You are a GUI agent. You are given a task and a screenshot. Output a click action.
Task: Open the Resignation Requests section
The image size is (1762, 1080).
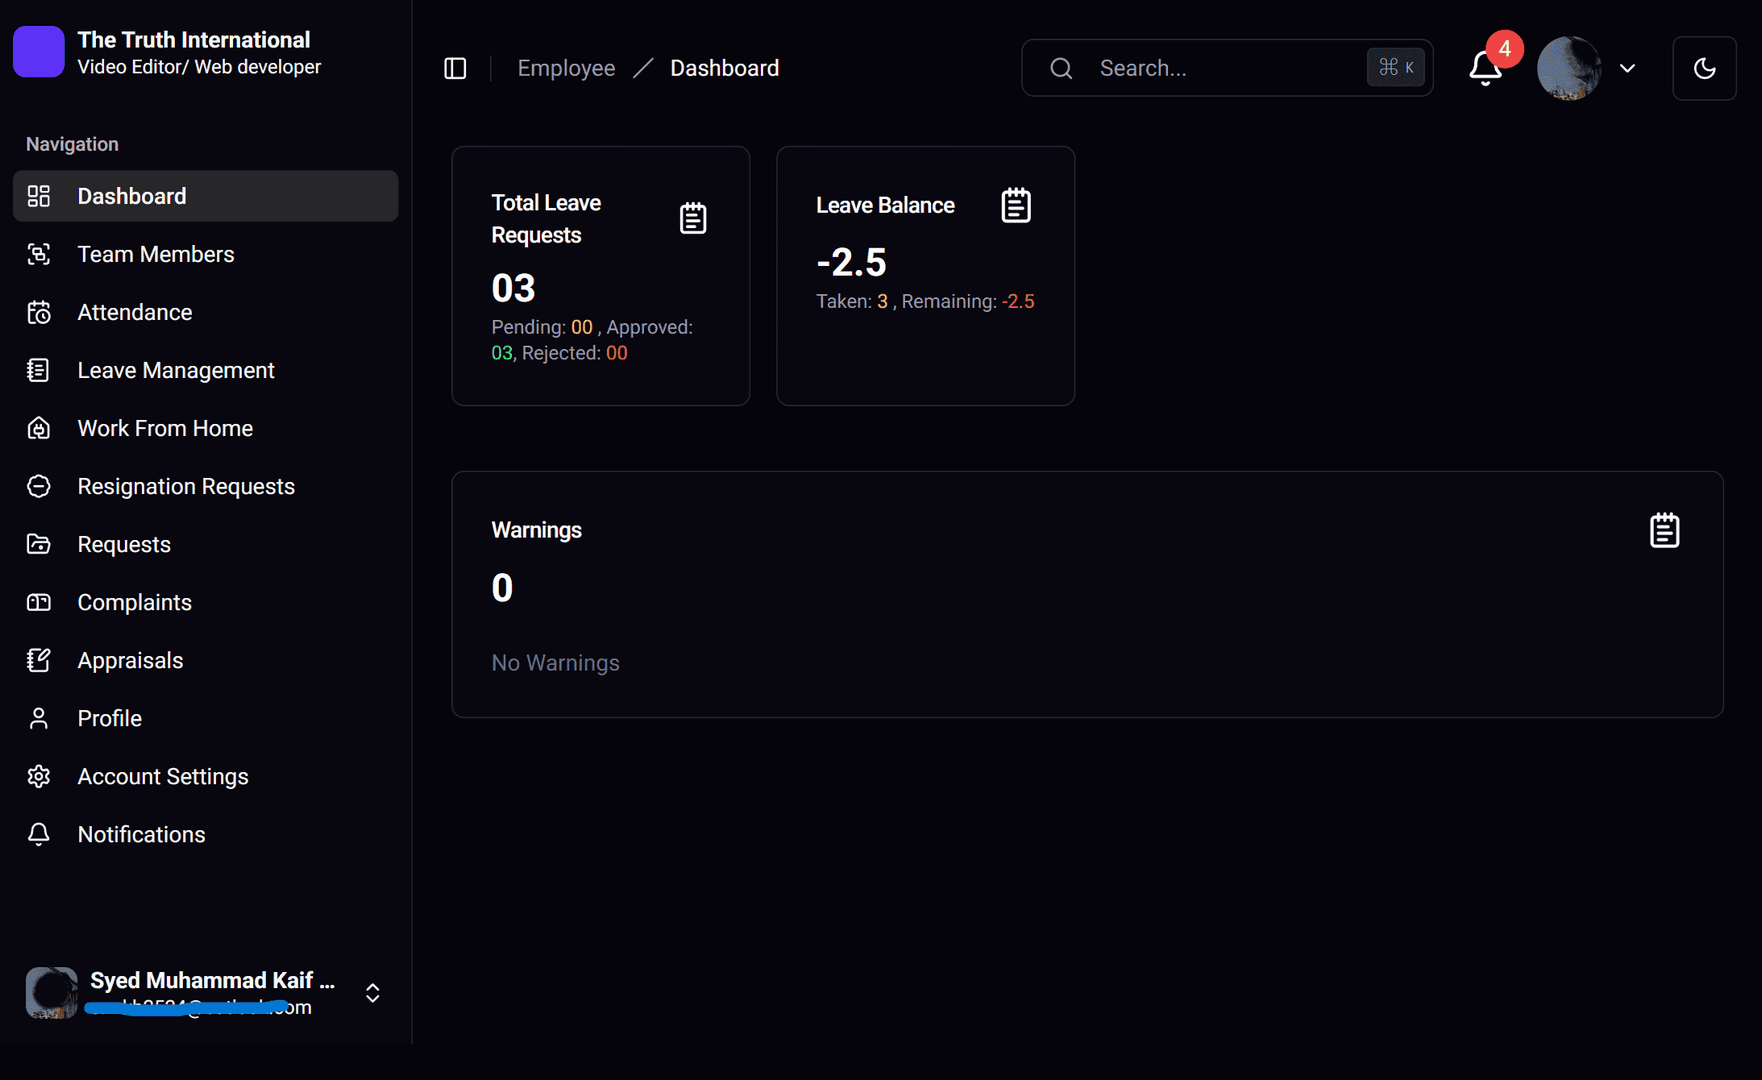pyautogui.click(x=186, y=485)
